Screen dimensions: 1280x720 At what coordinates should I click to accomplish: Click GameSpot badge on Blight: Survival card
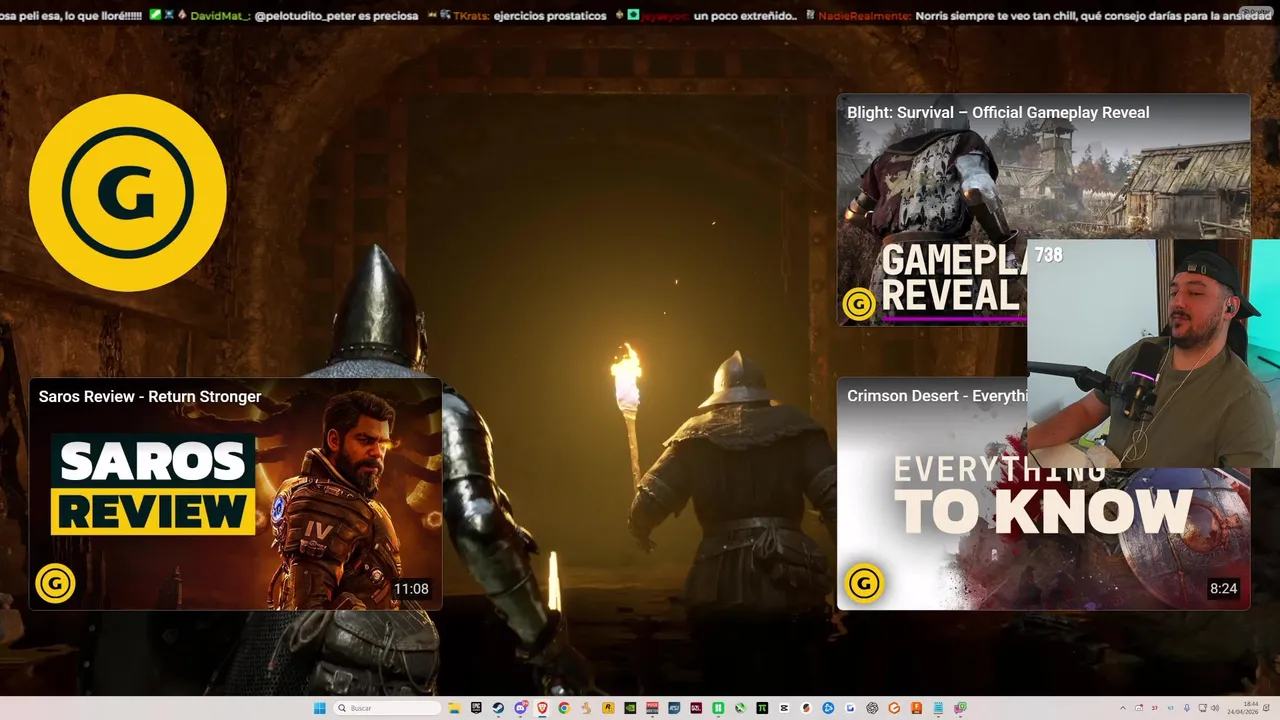tap(859, 304)
